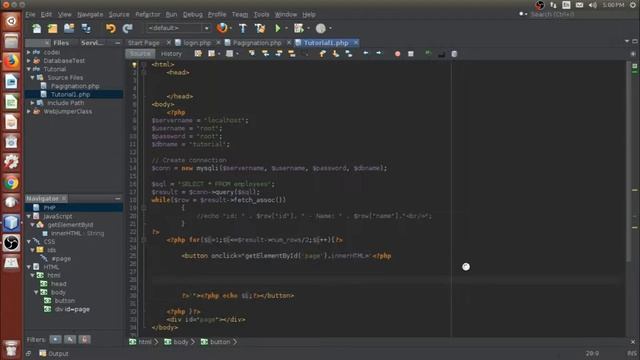Toggle the third Navigator filter button
Viewport: 640px width, 360px height.
point(84,339)
